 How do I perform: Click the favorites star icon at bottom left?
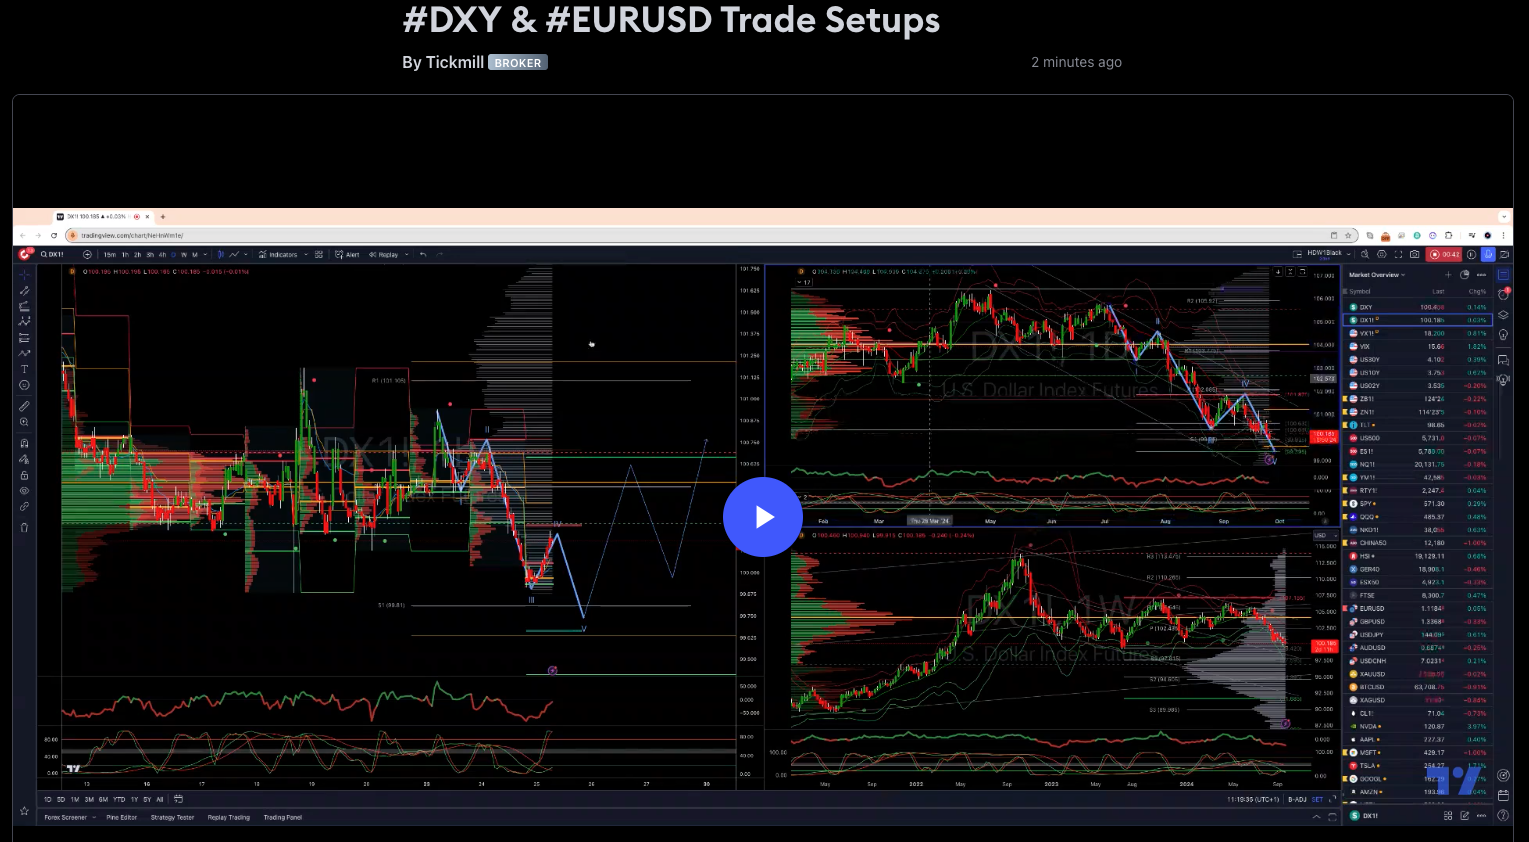click(24, 810)
